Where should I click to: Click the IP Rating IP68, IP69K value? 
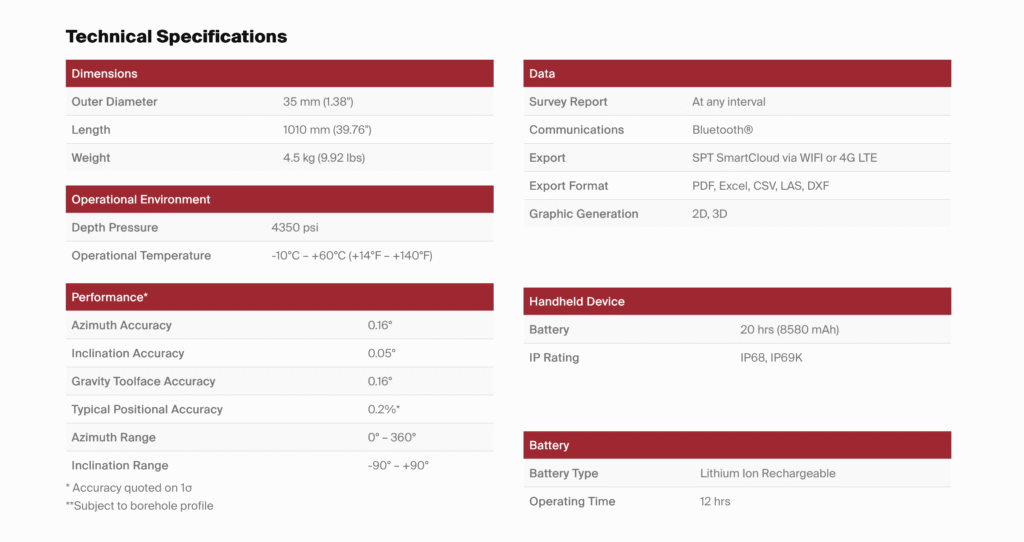click(x=771, y=358)
